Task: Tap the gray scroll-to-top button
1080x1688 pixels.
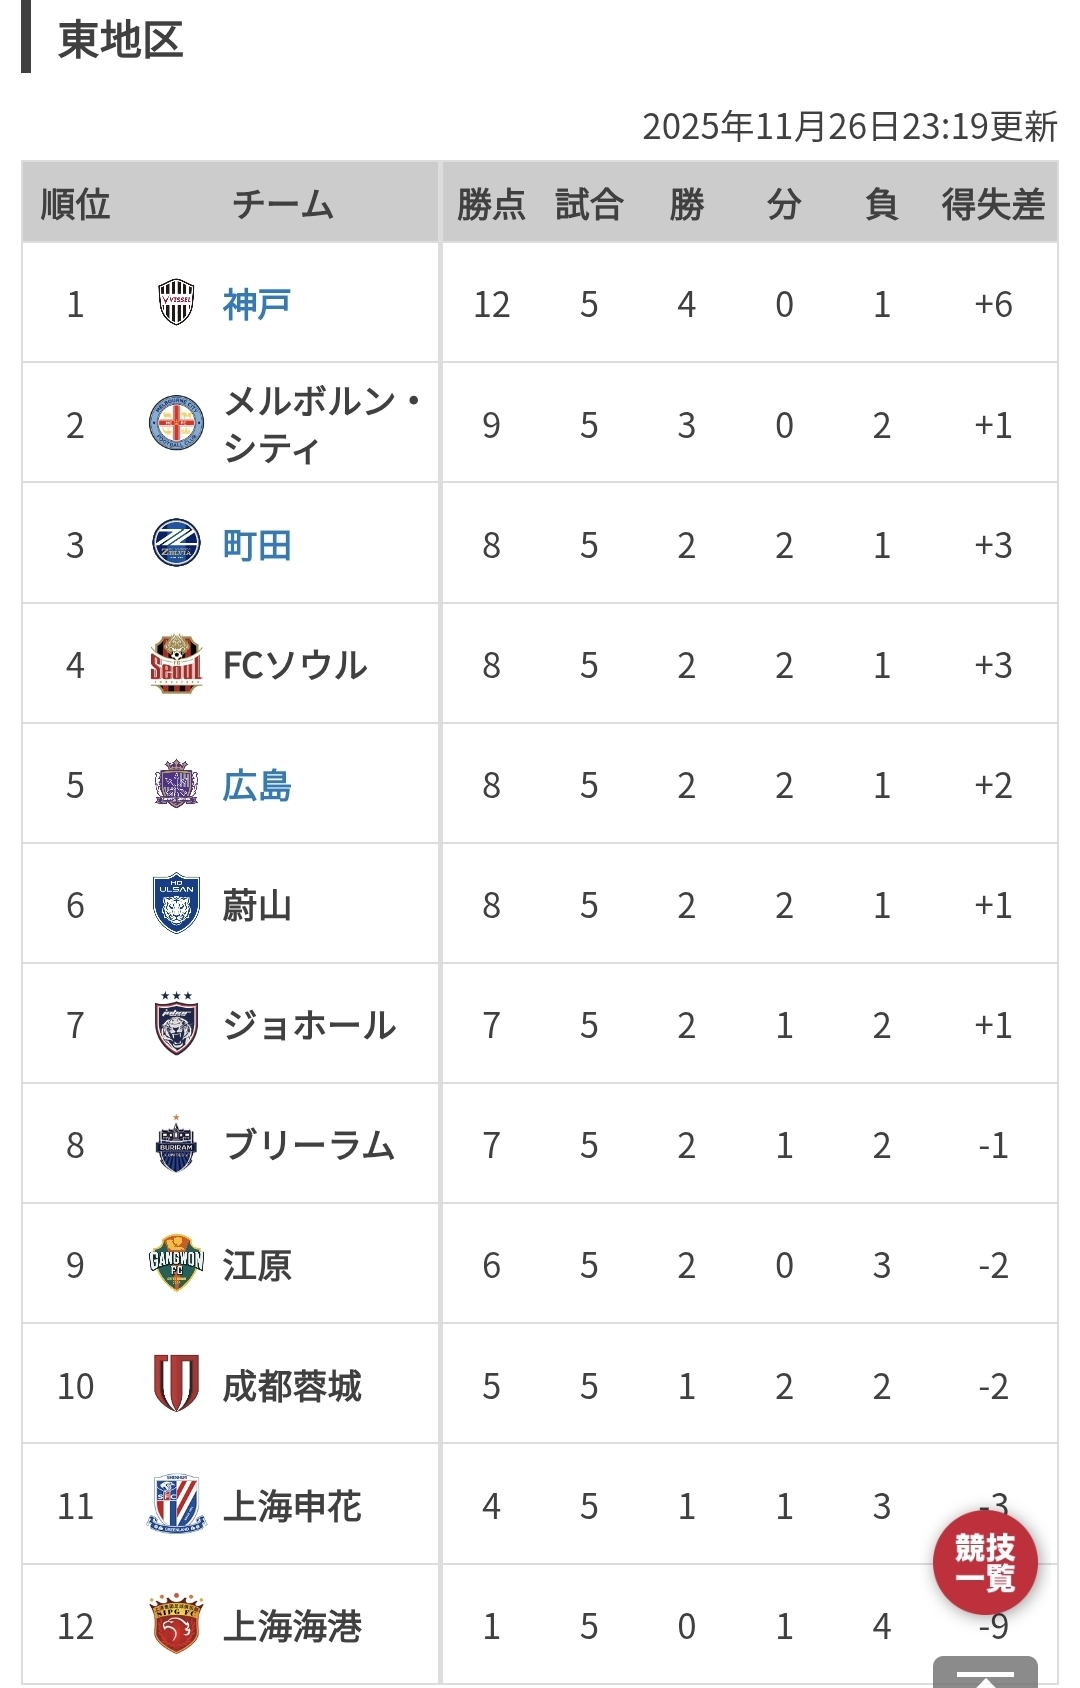Action: [x=985, y=1673]
